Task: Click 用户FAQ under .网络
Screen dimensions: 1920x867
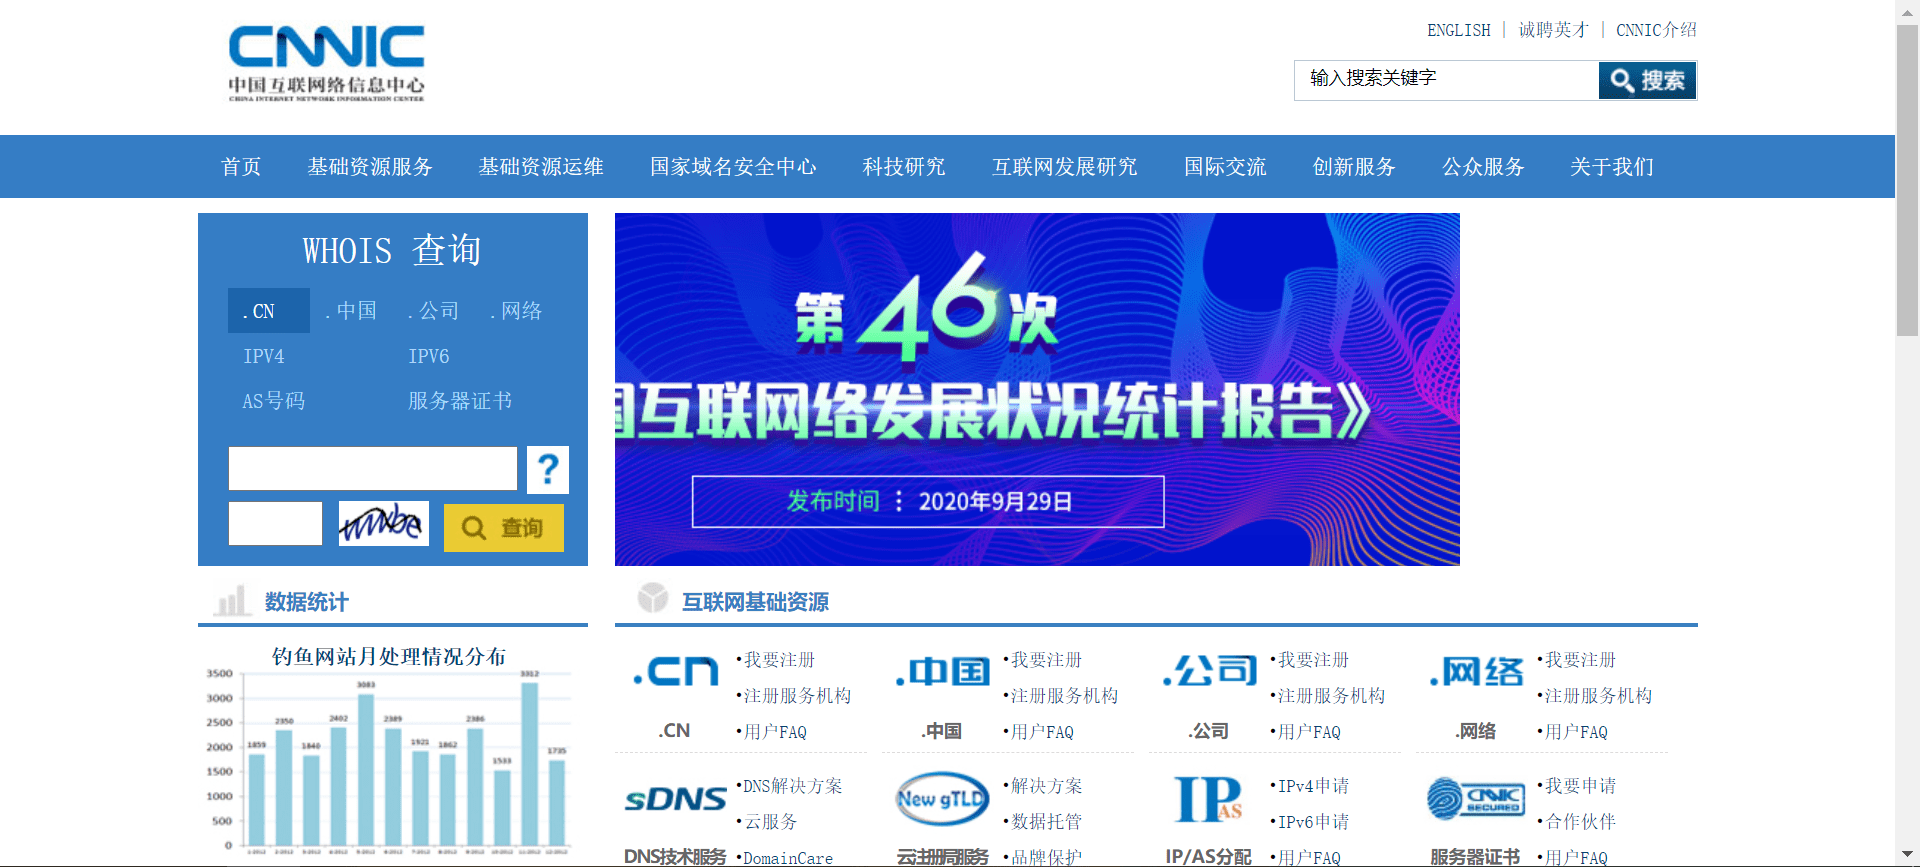Action: click(1576, 732)
